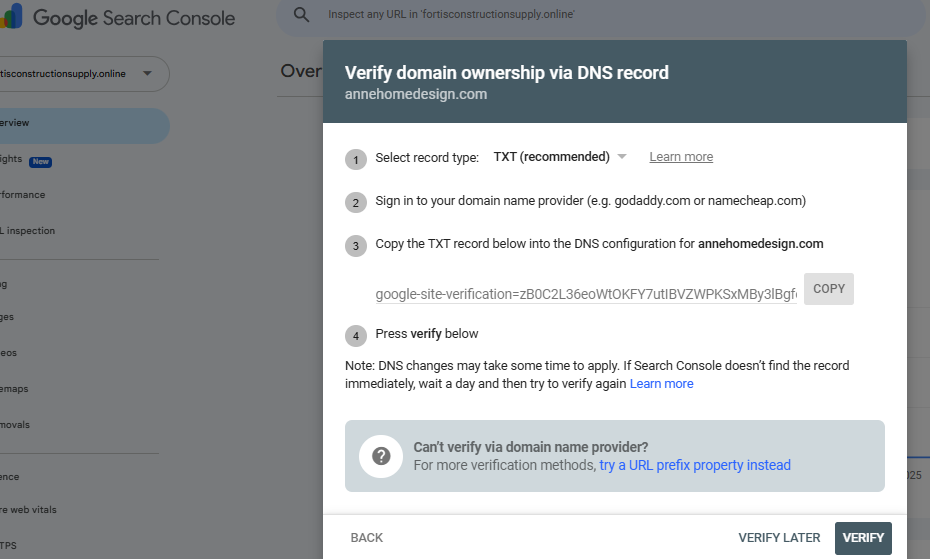Open Performance in the sidebar
Image resolution: width=930 pixels, height=559 pixels.
click(x=22, y=195)
